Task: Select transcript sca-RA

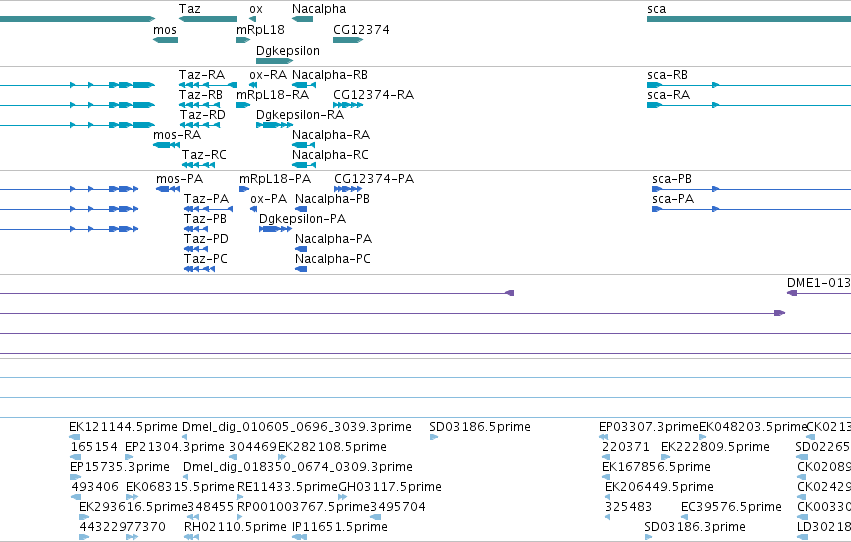Action: 749,105
